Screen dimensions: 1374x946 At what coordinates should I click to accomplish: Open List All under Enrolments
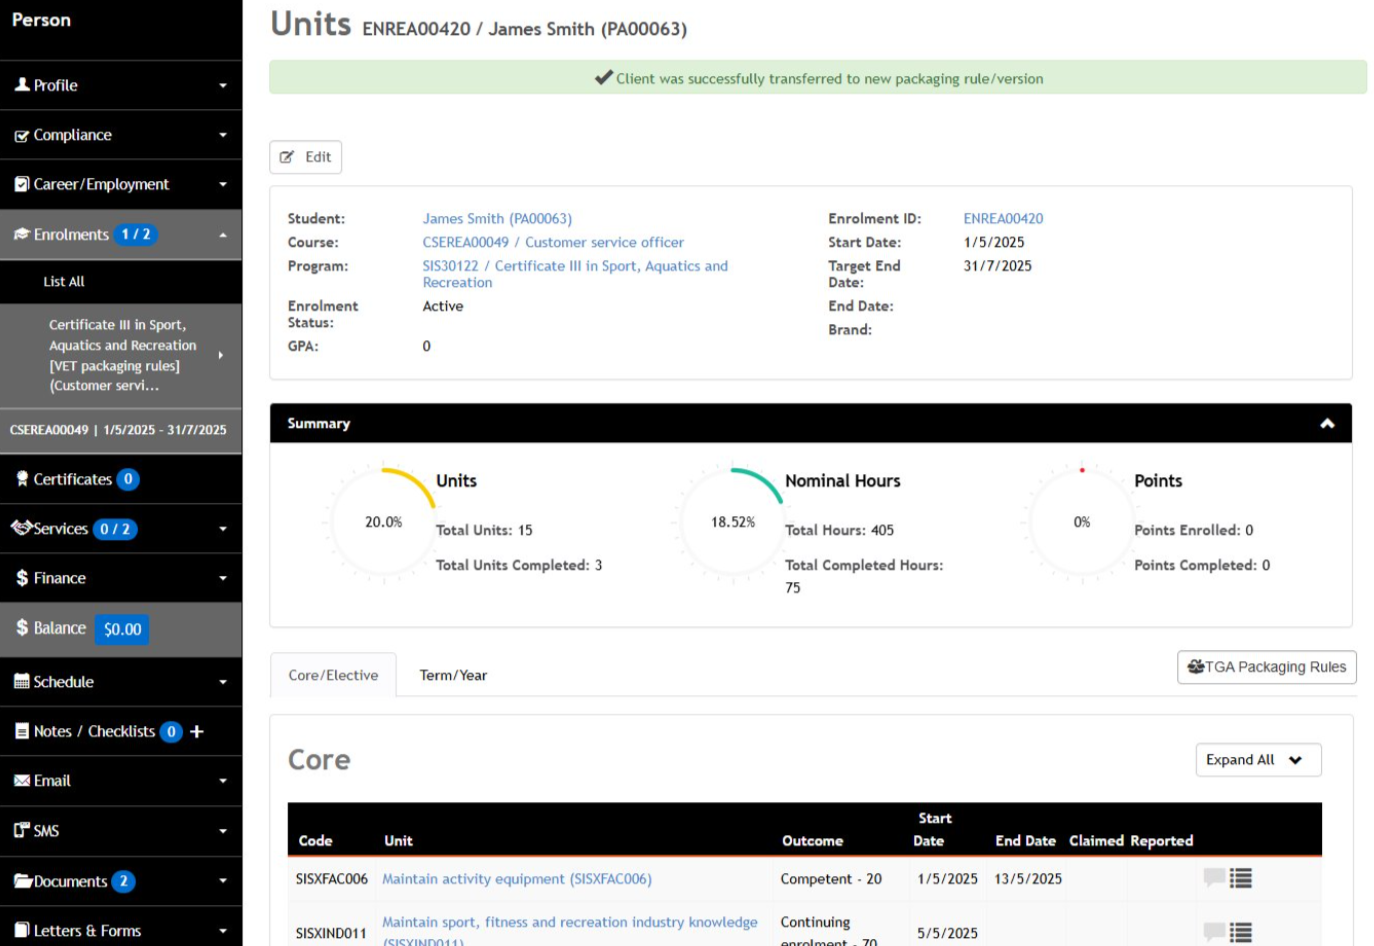[64, 282]
